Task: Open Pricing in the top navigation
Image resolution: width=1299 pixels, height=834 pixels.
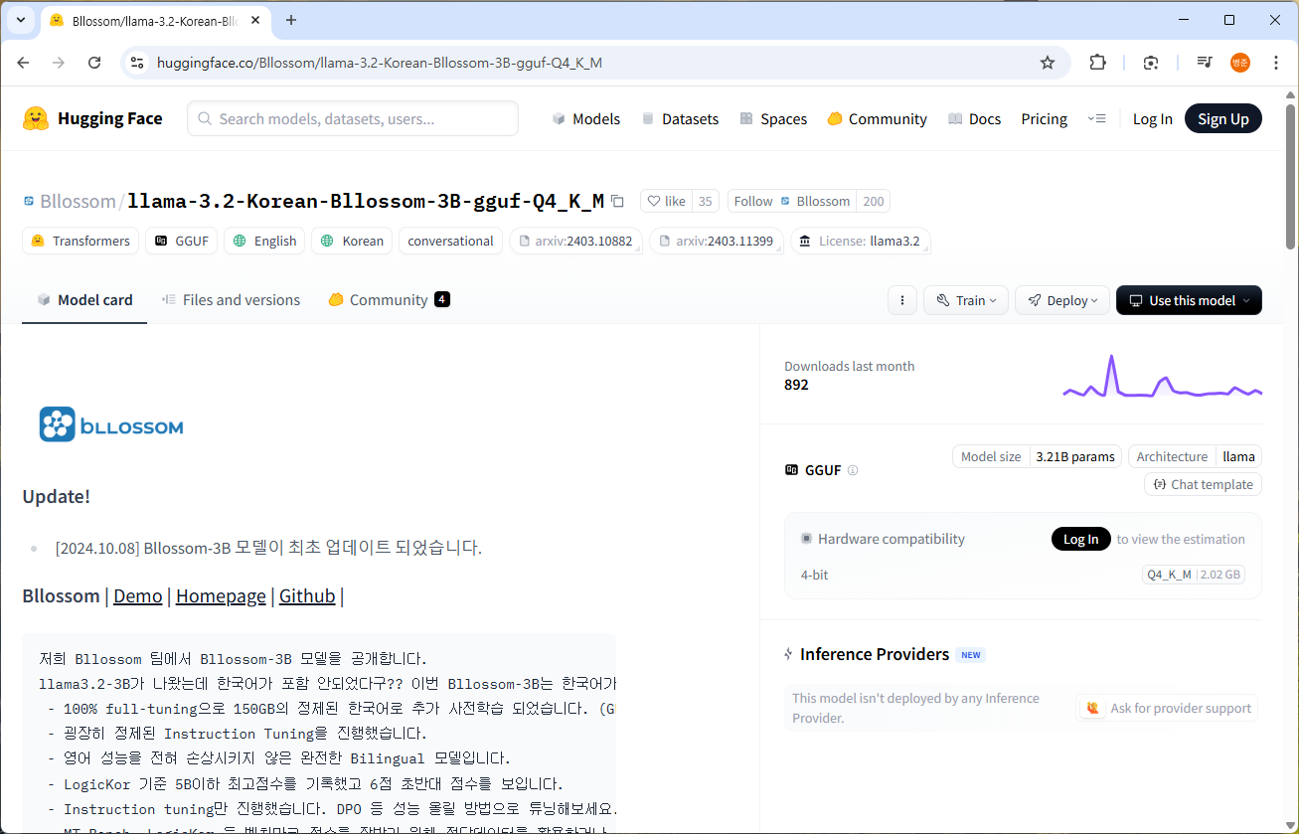Action: tap(1044, 118)
